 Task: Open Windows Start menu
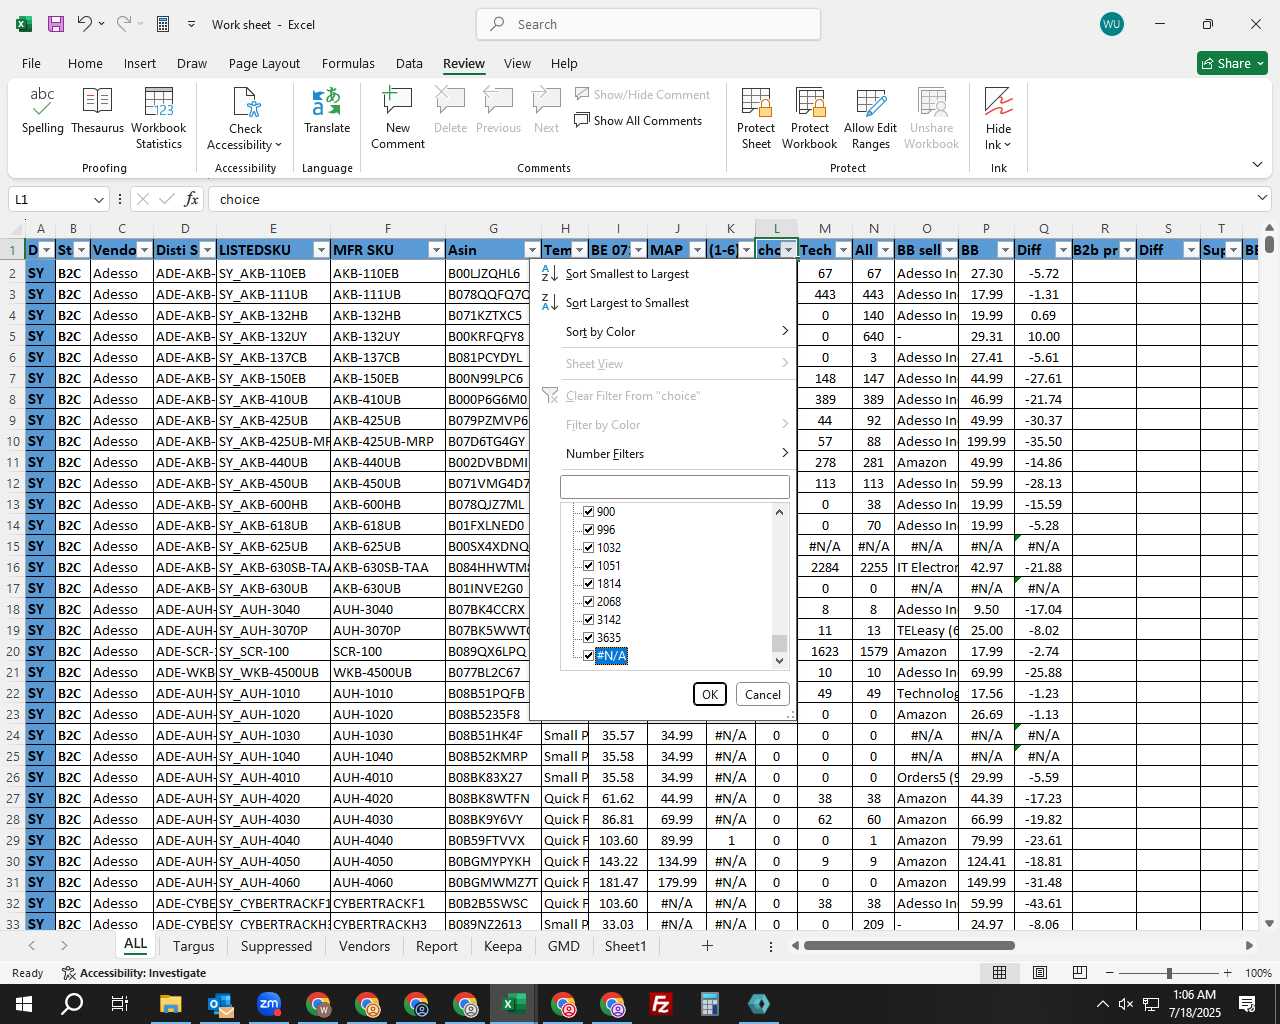24,1004
